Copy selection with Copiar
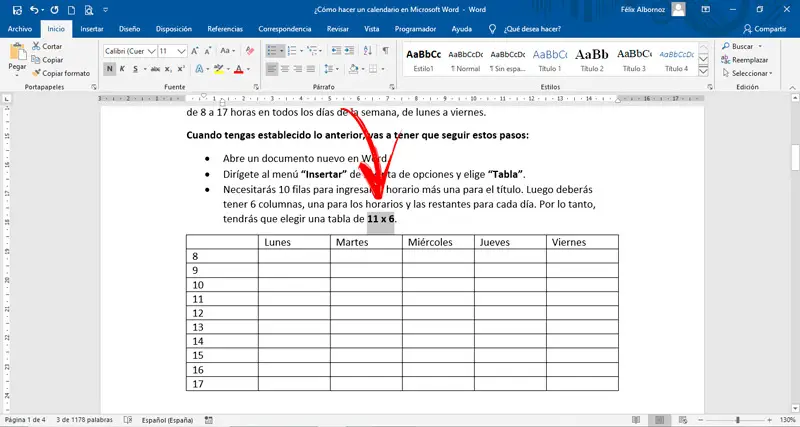Image resolution: width=800 pixels, height=427 pixels. coord(47,60)
